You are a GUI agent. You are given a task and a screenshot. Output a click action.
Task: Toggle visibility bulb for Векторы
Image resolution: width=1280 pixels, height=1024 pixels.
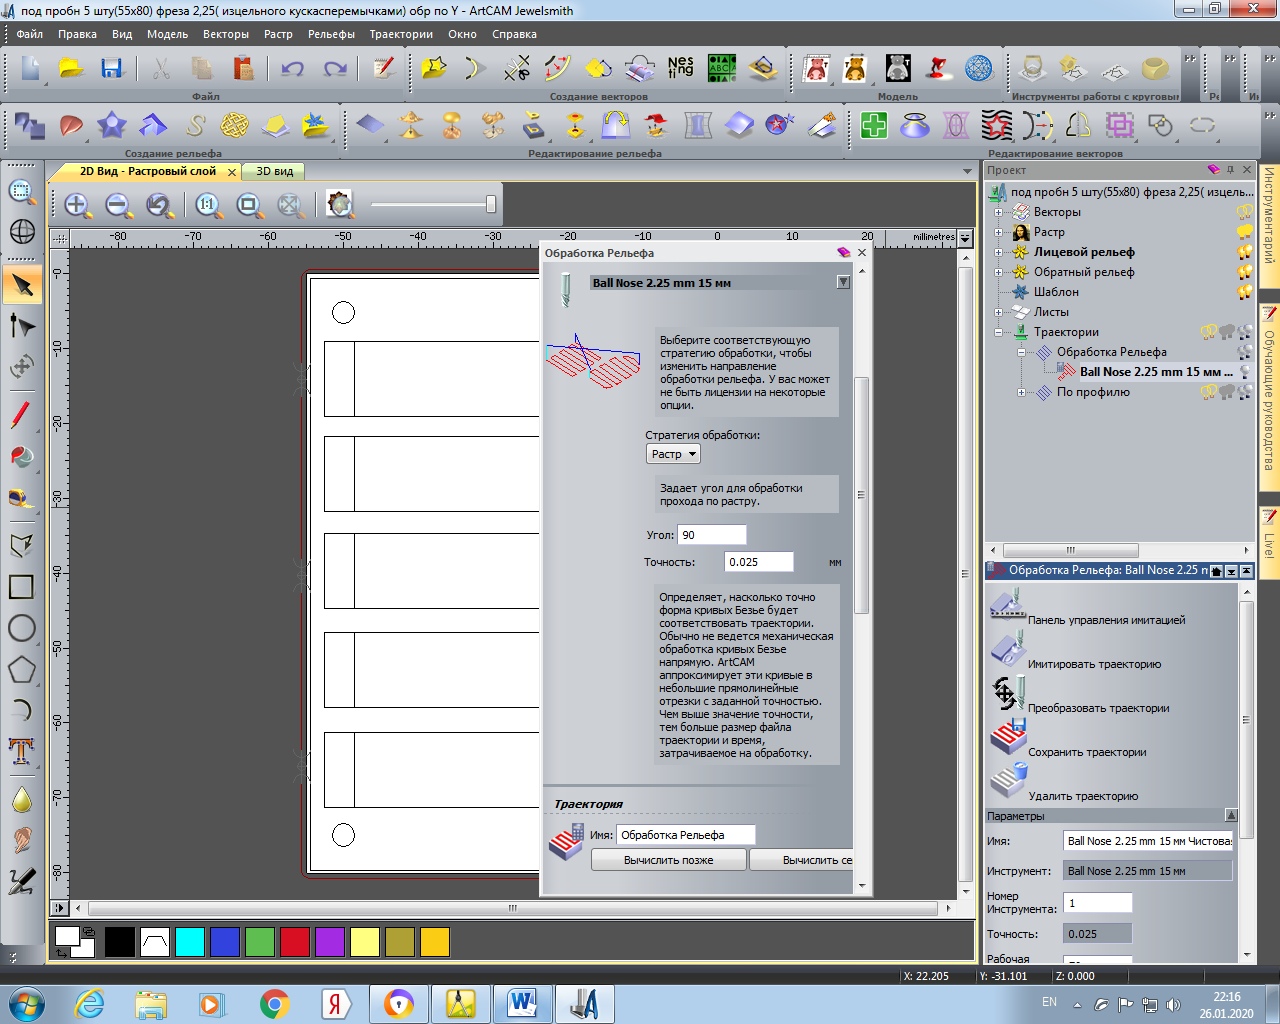[1245, 212]
